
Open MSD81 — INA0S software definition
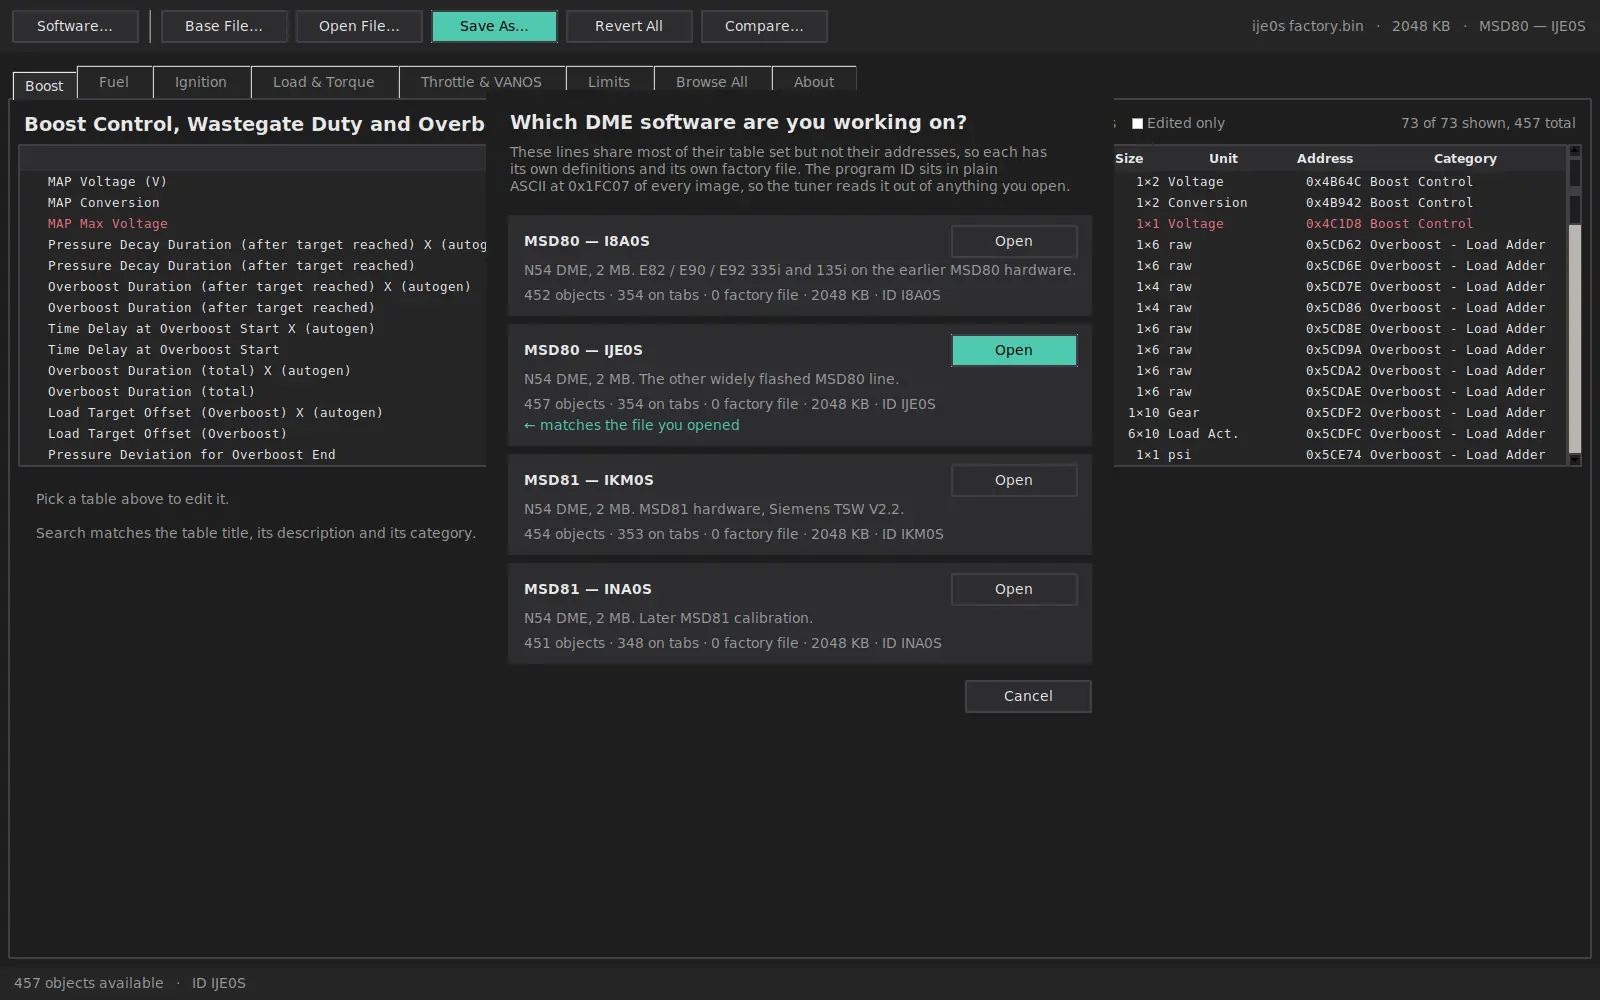point(1013,589)
